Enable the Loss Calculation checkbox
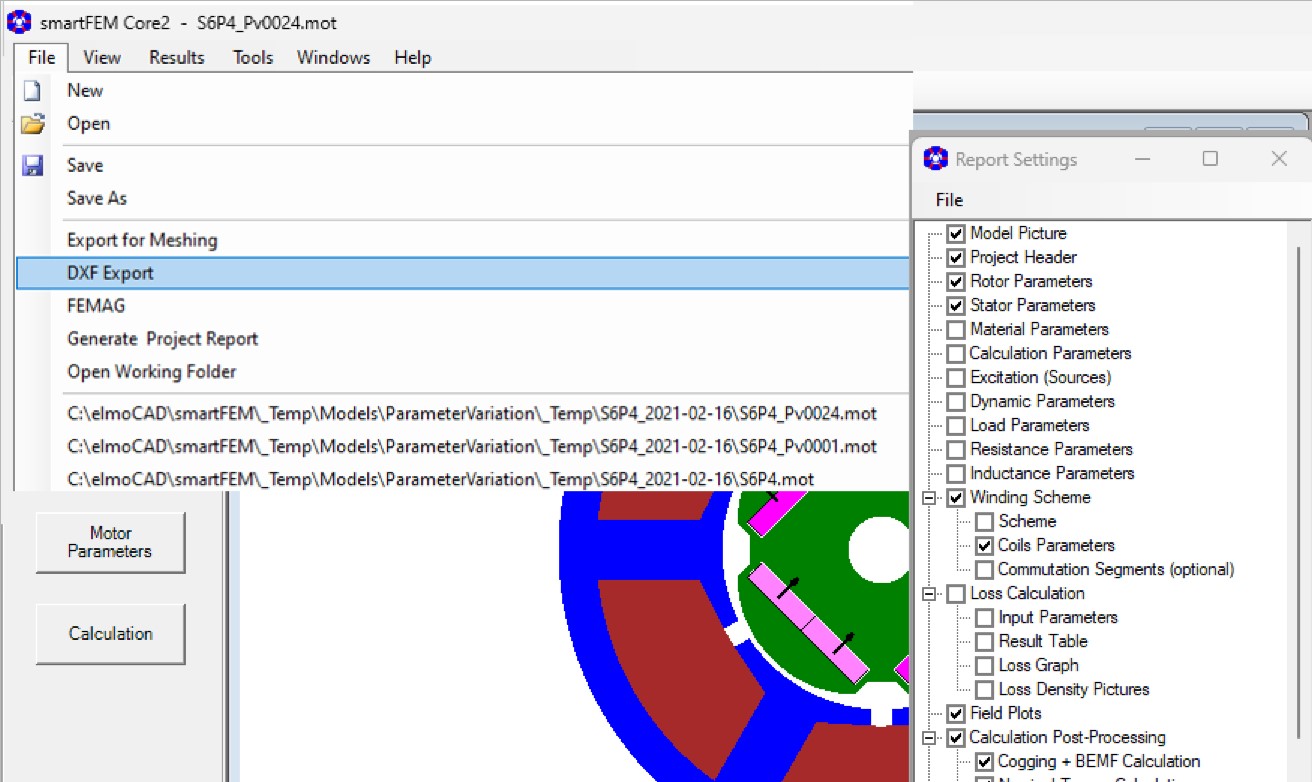Viewport: 1312px width, 782px height. click(x=956, y=593)
